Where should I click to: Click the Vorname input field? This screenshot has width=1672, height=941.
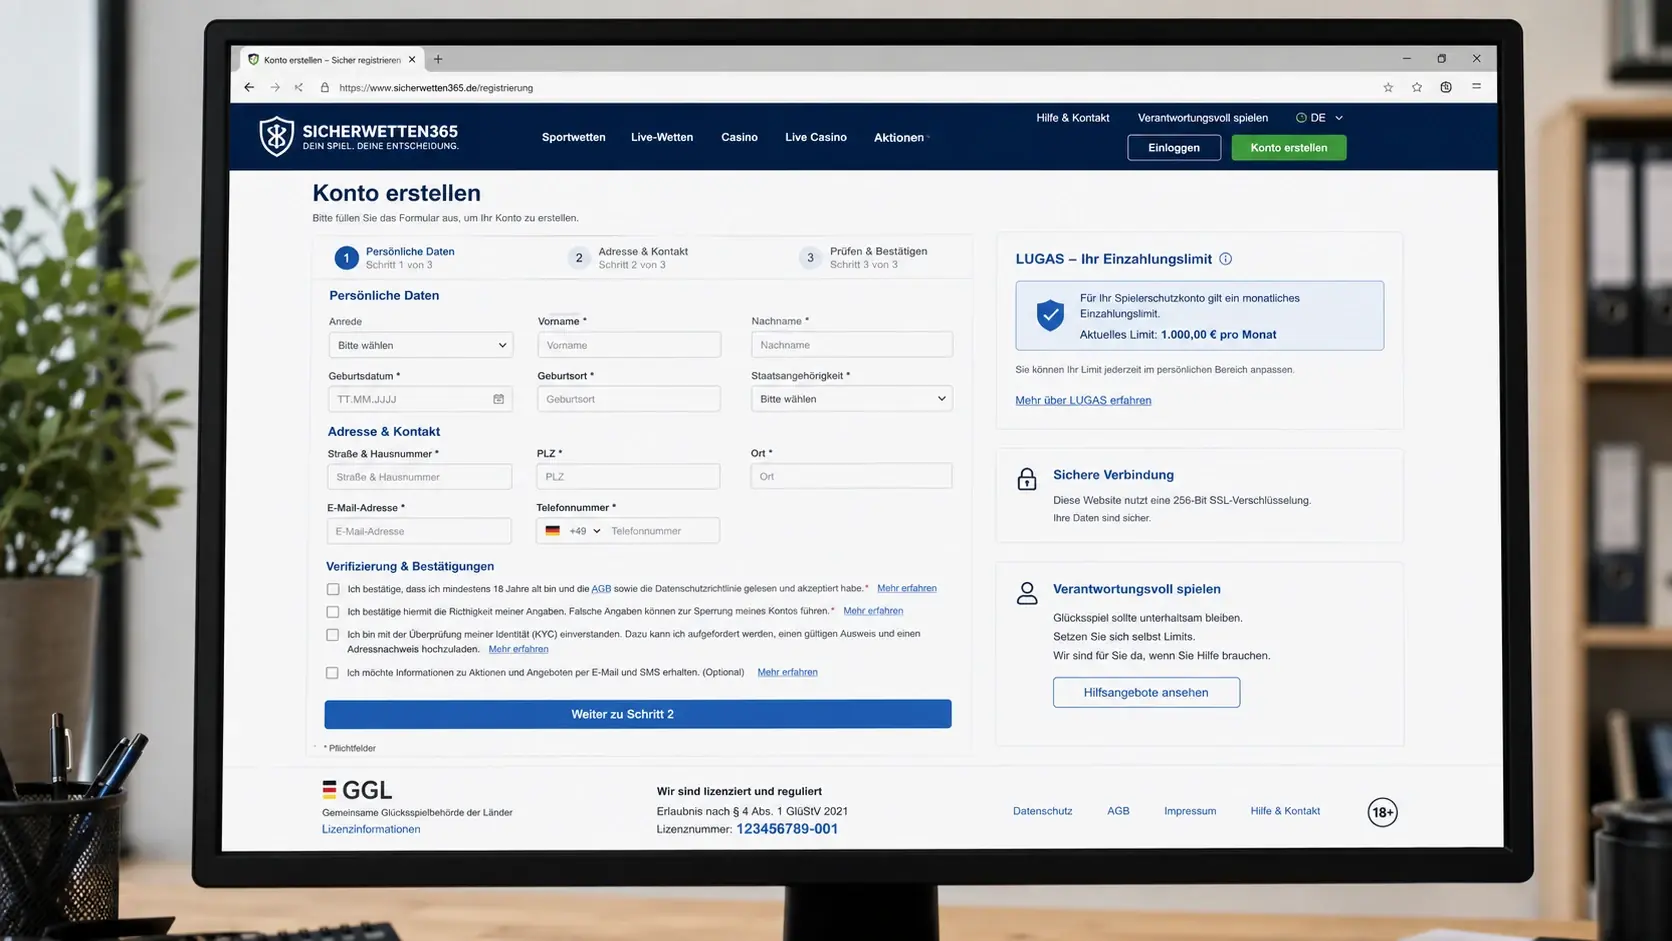tap(629, 345)
